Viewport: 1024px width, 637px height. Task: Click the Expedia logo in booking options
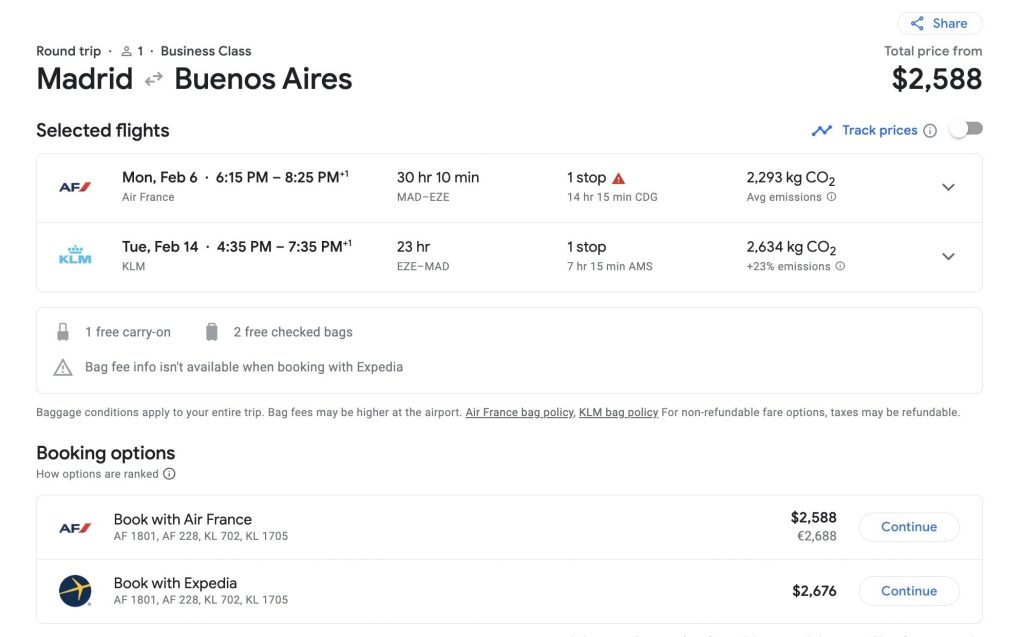(75, 591)
